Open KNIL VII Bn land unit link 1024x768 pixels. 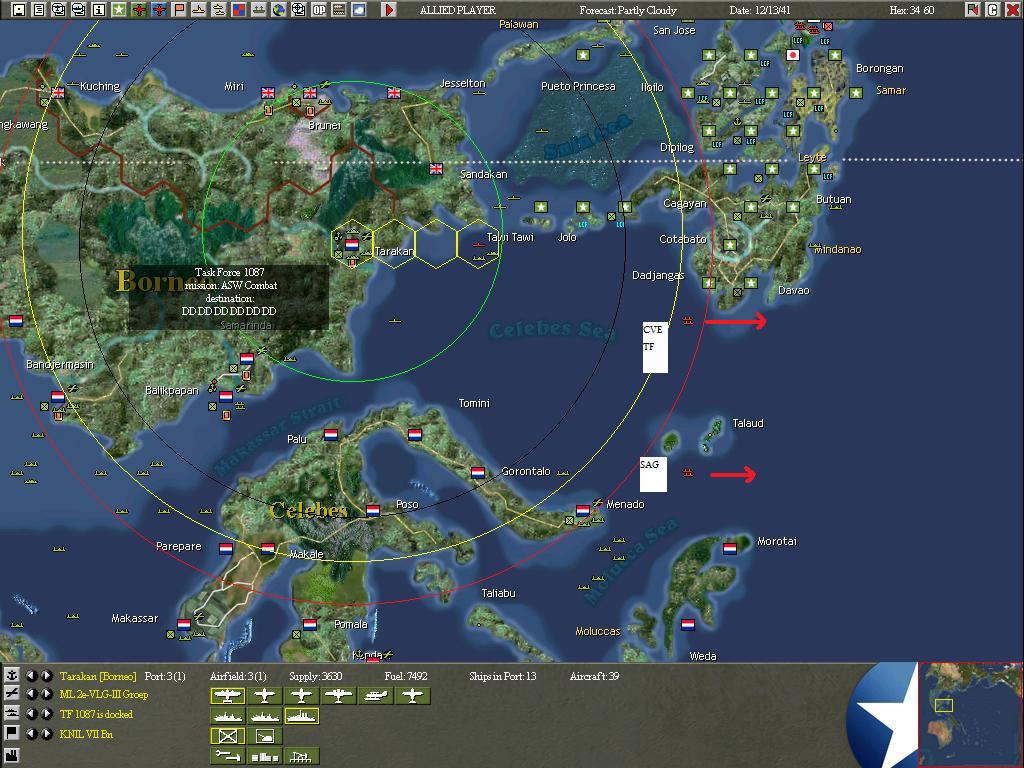(x=86, y=734)
